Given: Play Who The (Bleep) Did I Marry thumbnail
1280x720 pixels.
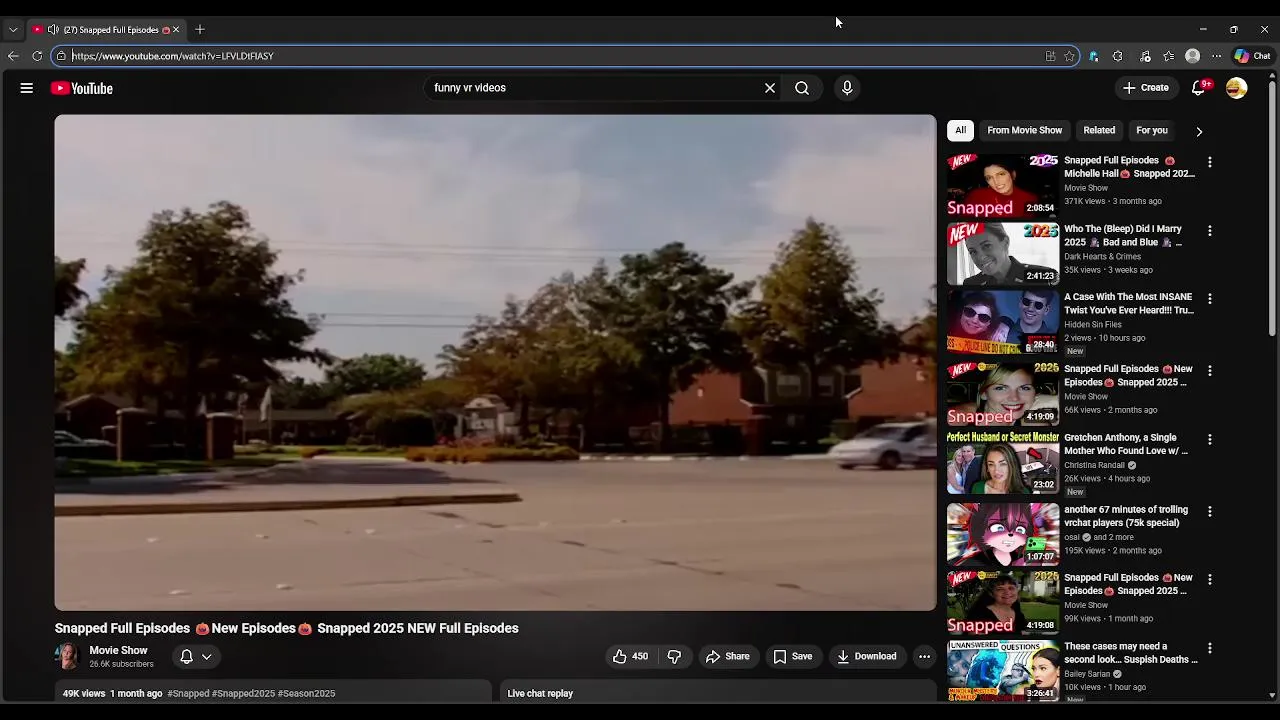Looking at the screenshot, I should point(1003,254).
